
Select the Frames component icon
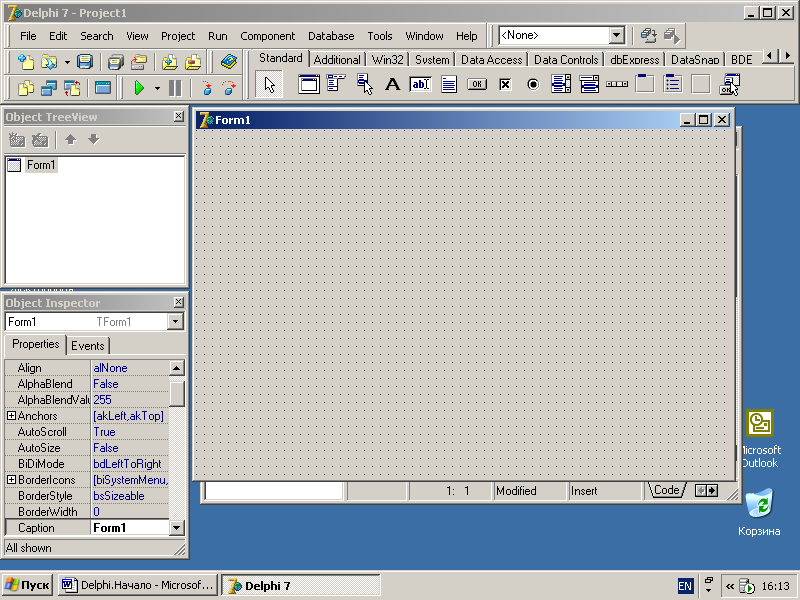(x=309, y=84)
